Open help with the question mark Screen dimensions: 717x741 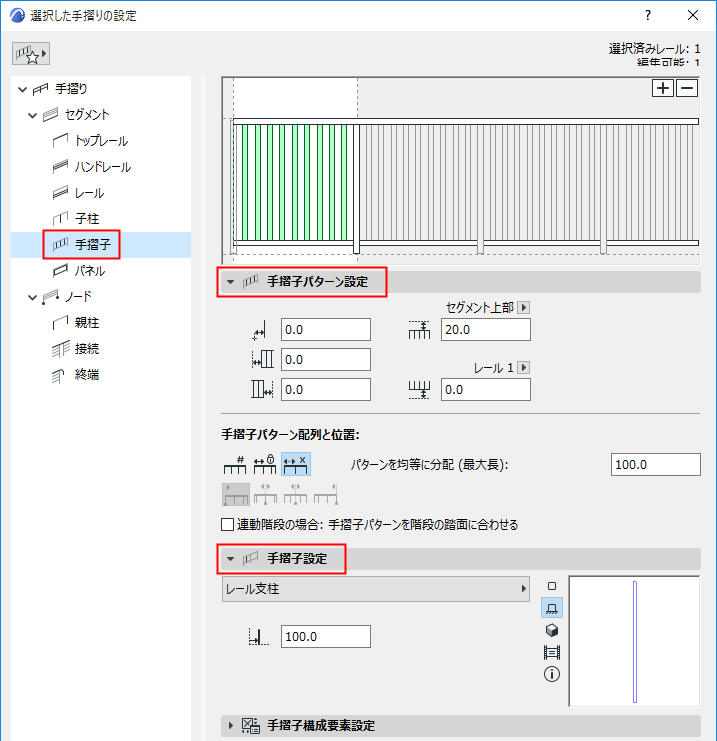(x=648, y=15)
